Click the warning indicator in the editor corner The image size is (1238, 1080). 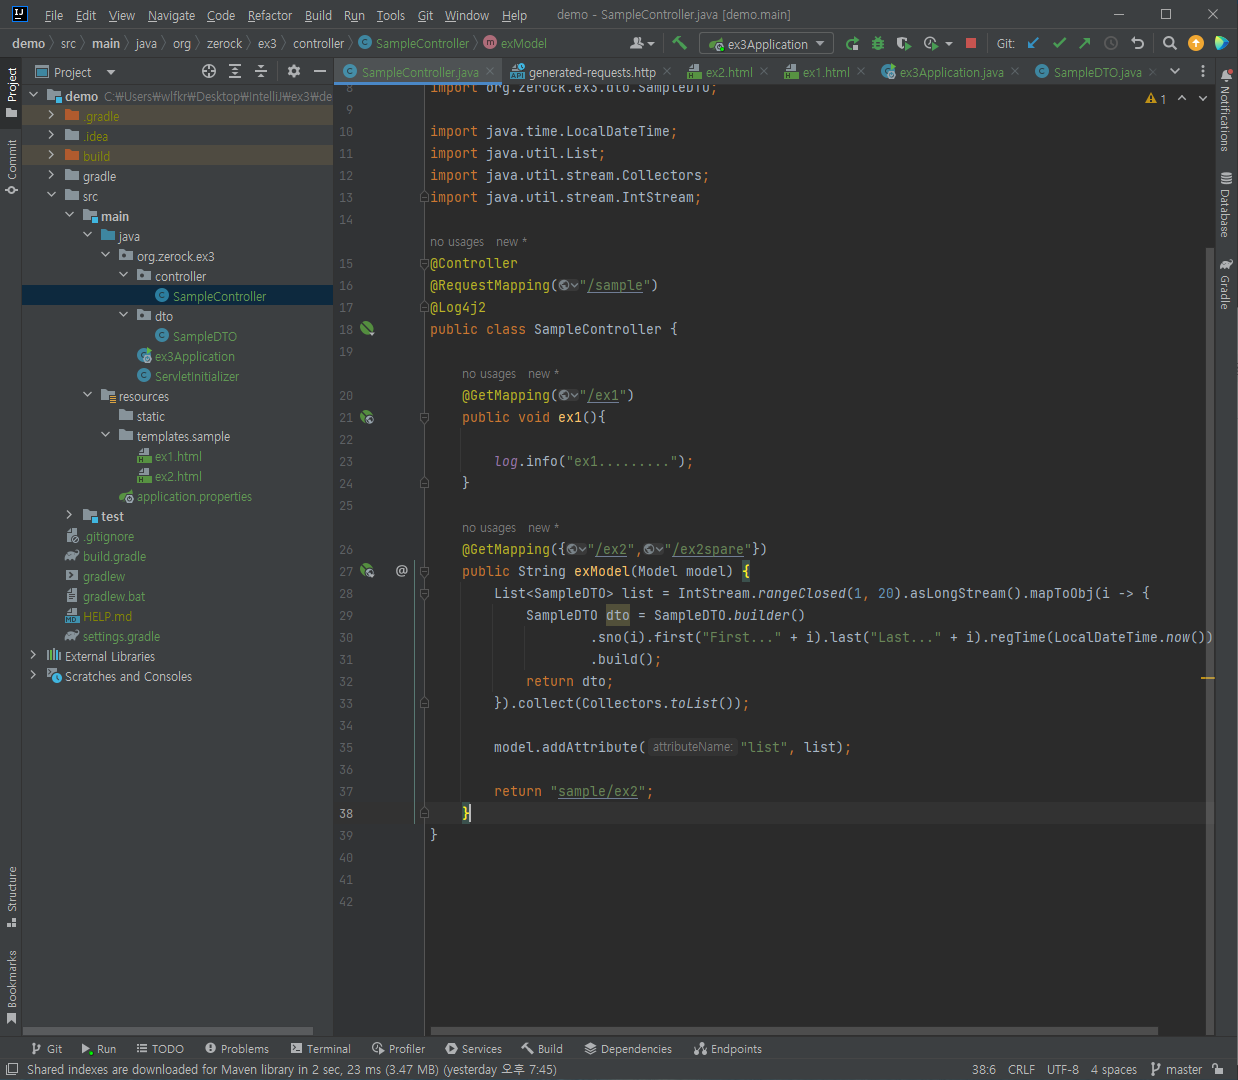(x=1156, y=98)
